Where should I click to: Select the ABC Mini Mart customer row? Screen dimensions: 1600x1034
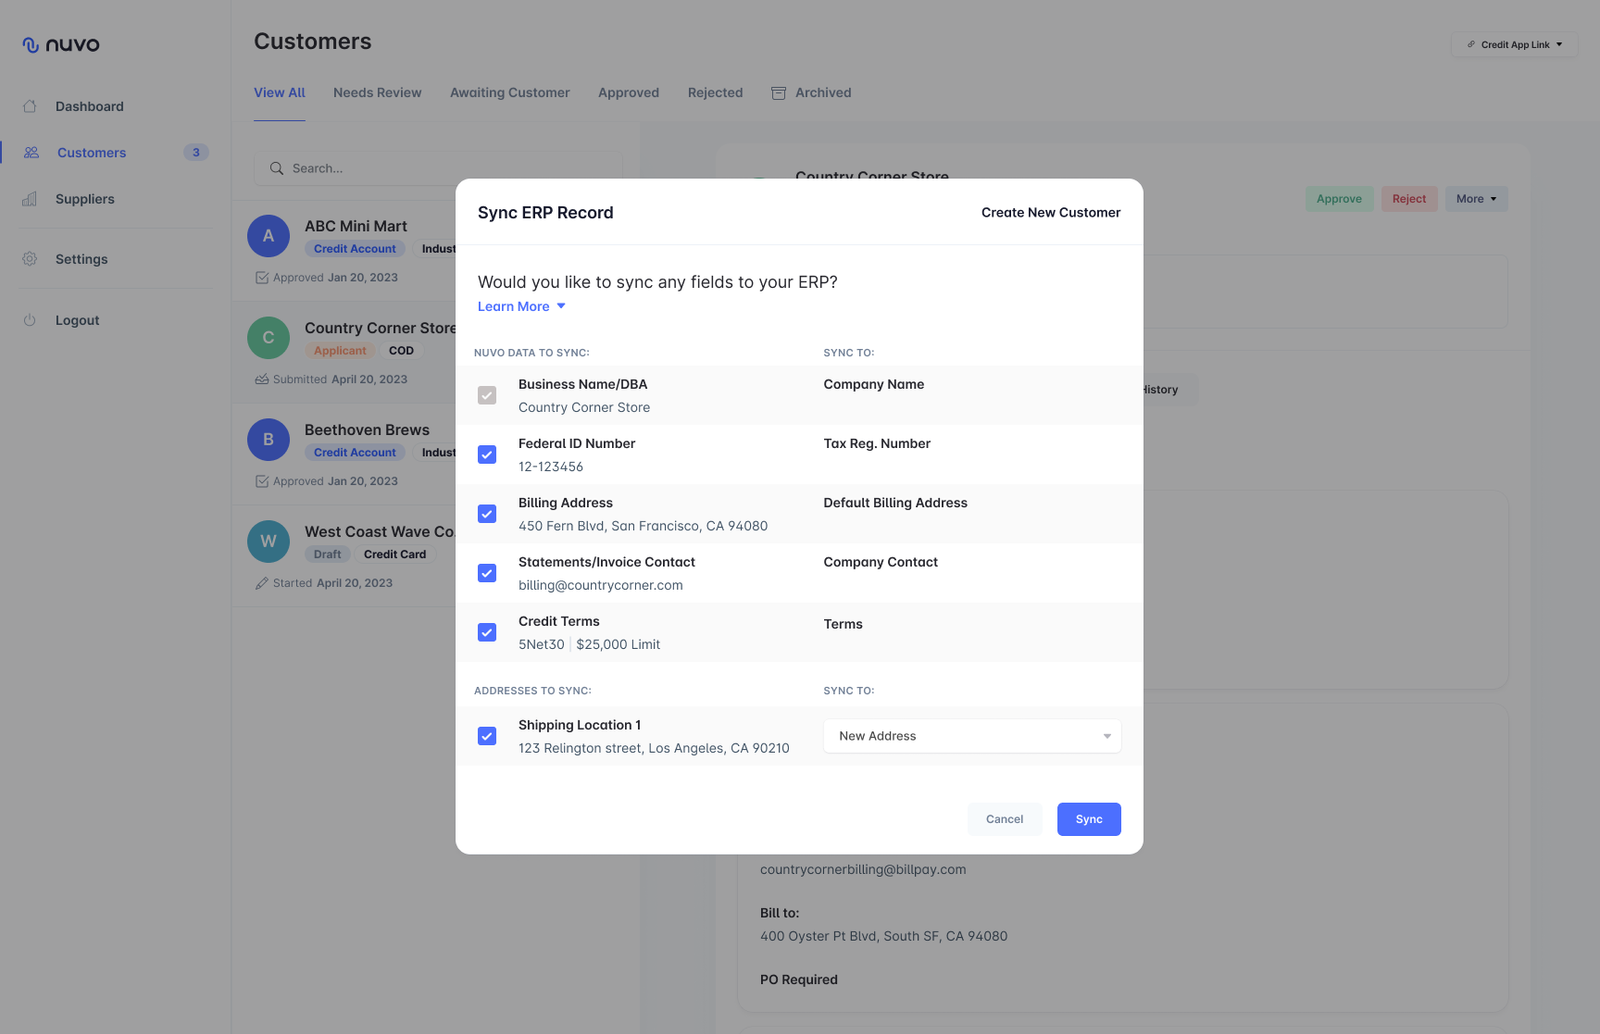344,251
